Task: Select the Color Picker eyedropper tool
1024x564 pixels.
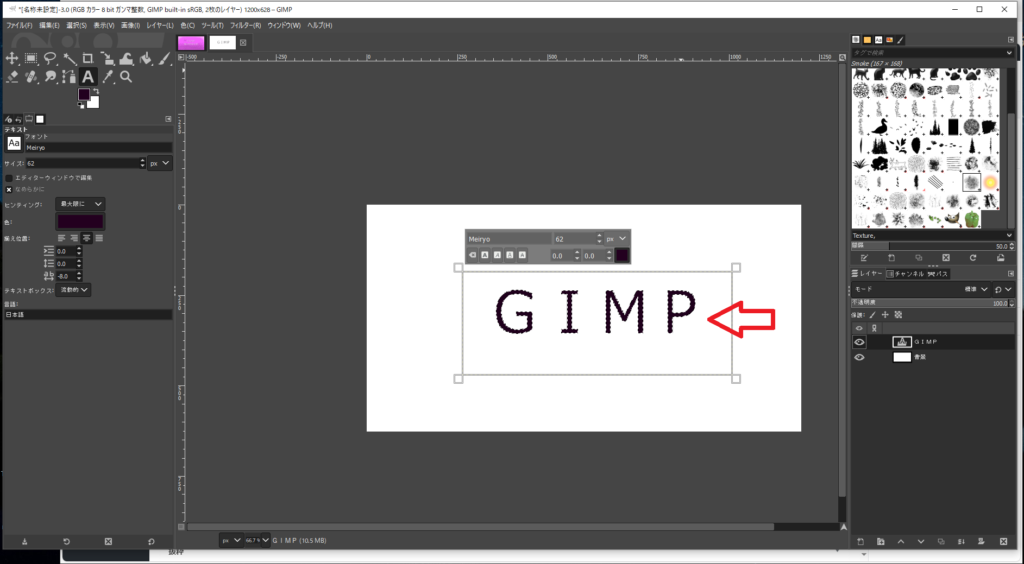Action: 107,77
